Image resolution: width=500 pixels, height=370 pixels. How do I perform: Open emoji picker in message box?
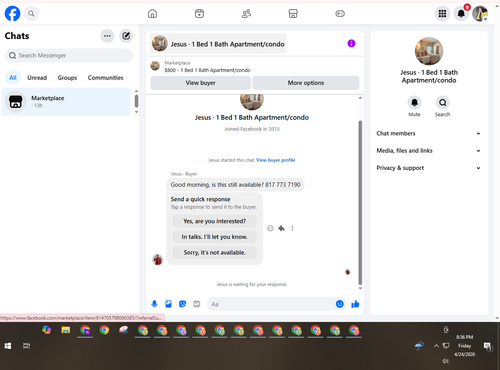pos(339,304)
